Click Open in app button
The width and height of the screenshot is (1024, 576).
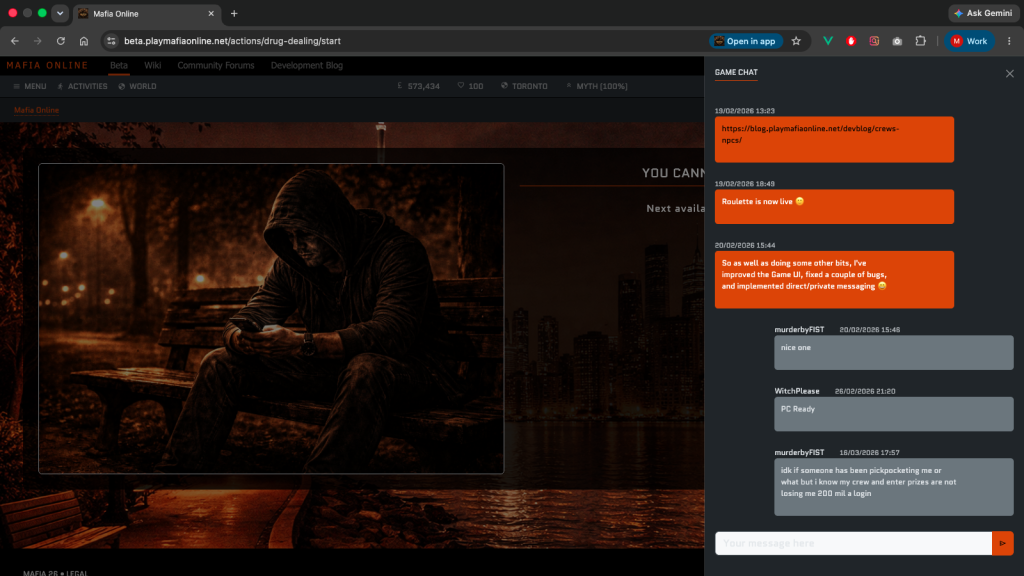746,41
